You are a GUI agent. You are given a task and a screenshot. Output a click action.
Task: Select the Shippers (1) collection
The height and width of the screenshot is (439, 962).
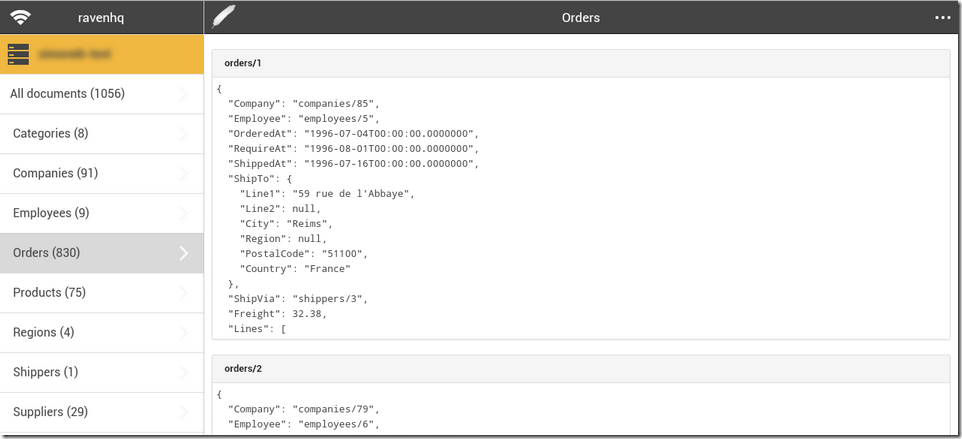[x=102, y=372]
